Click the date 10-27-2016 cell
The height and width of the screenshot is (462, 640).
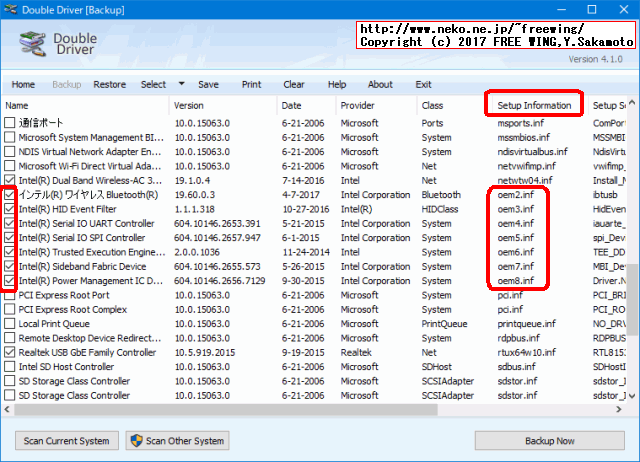[306, 209]
